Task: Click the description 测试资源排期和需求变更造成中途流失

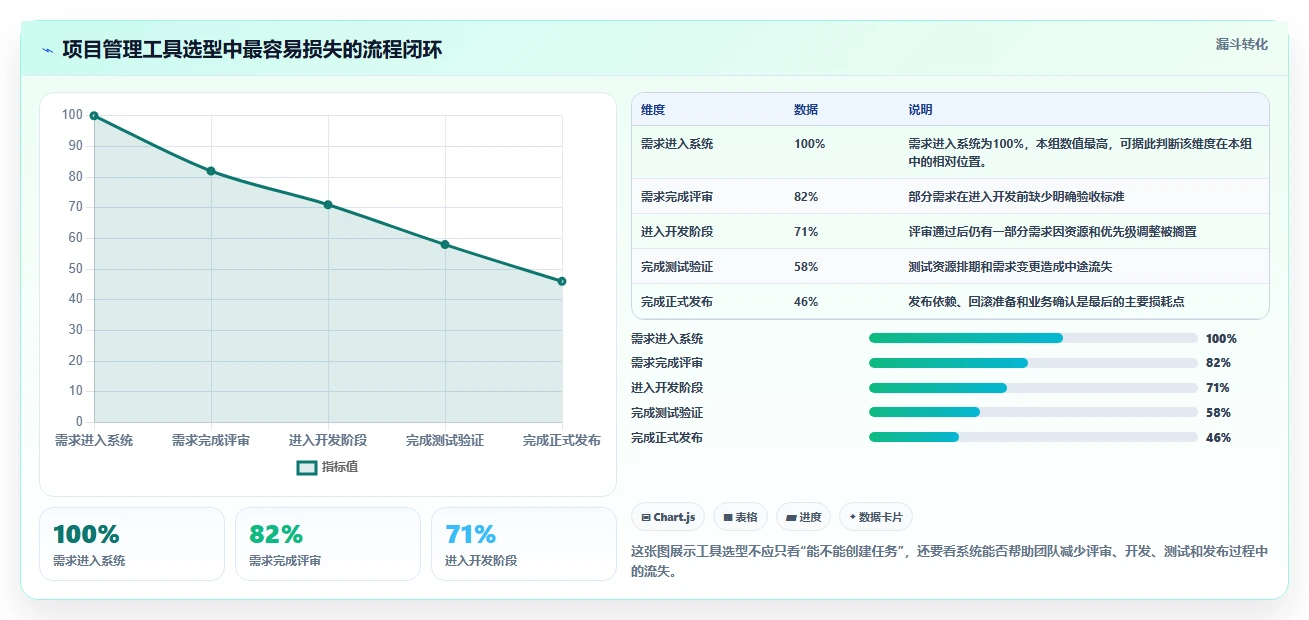Action: tap(1010, 267)
